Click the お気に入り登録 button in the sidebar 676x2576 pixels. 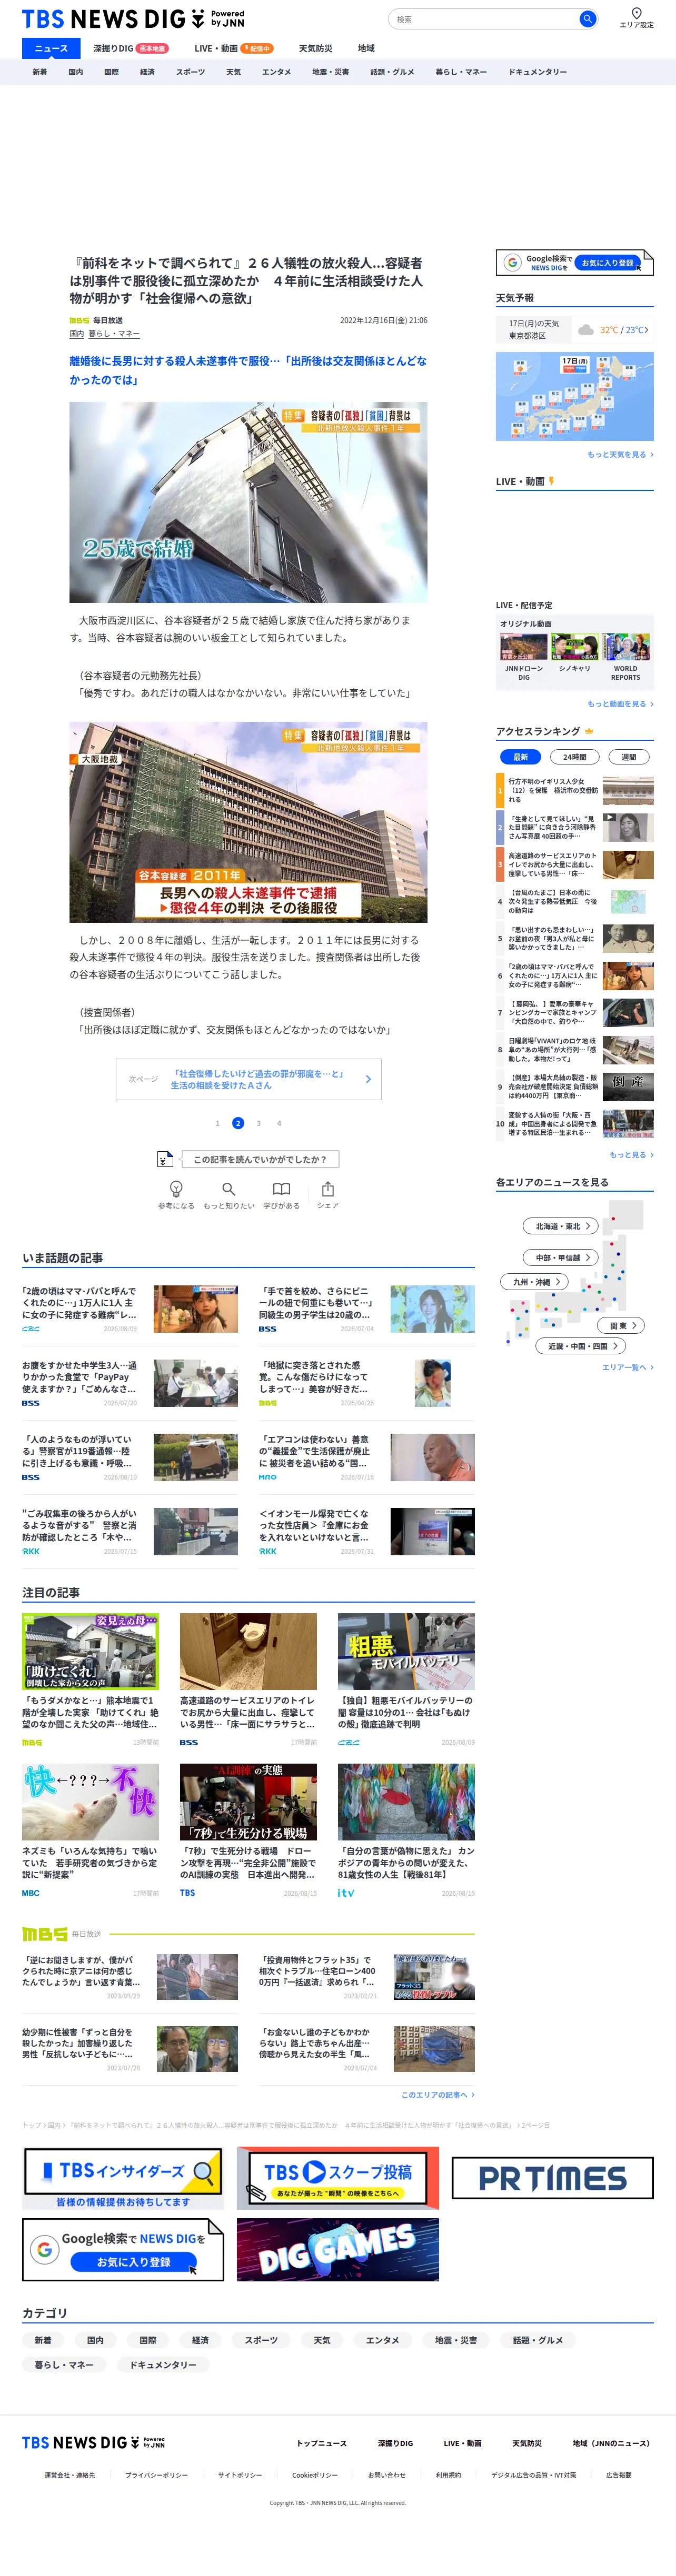pyautogui.click(x=608, y=263)
